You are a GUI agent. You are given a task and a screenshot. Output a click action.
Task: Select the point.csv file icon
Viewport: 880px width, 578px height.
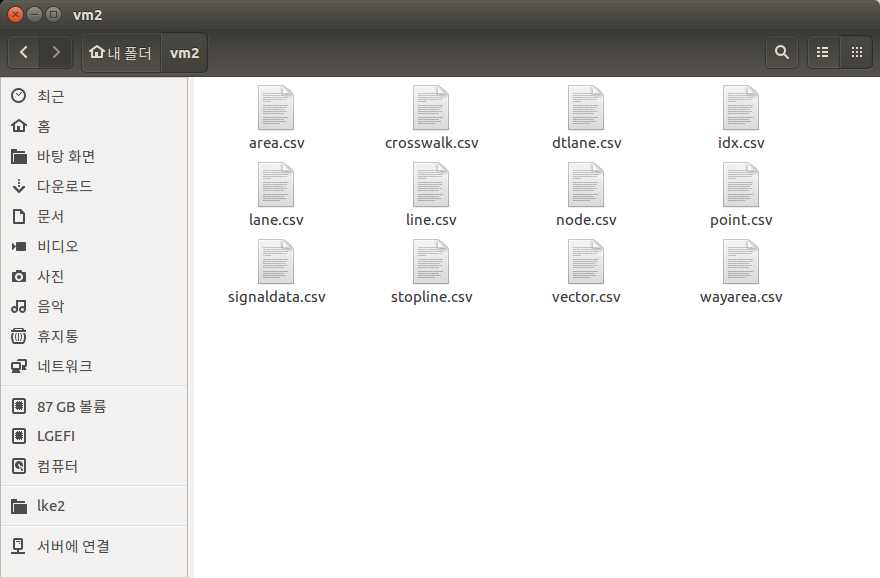[x=740, y=185]
